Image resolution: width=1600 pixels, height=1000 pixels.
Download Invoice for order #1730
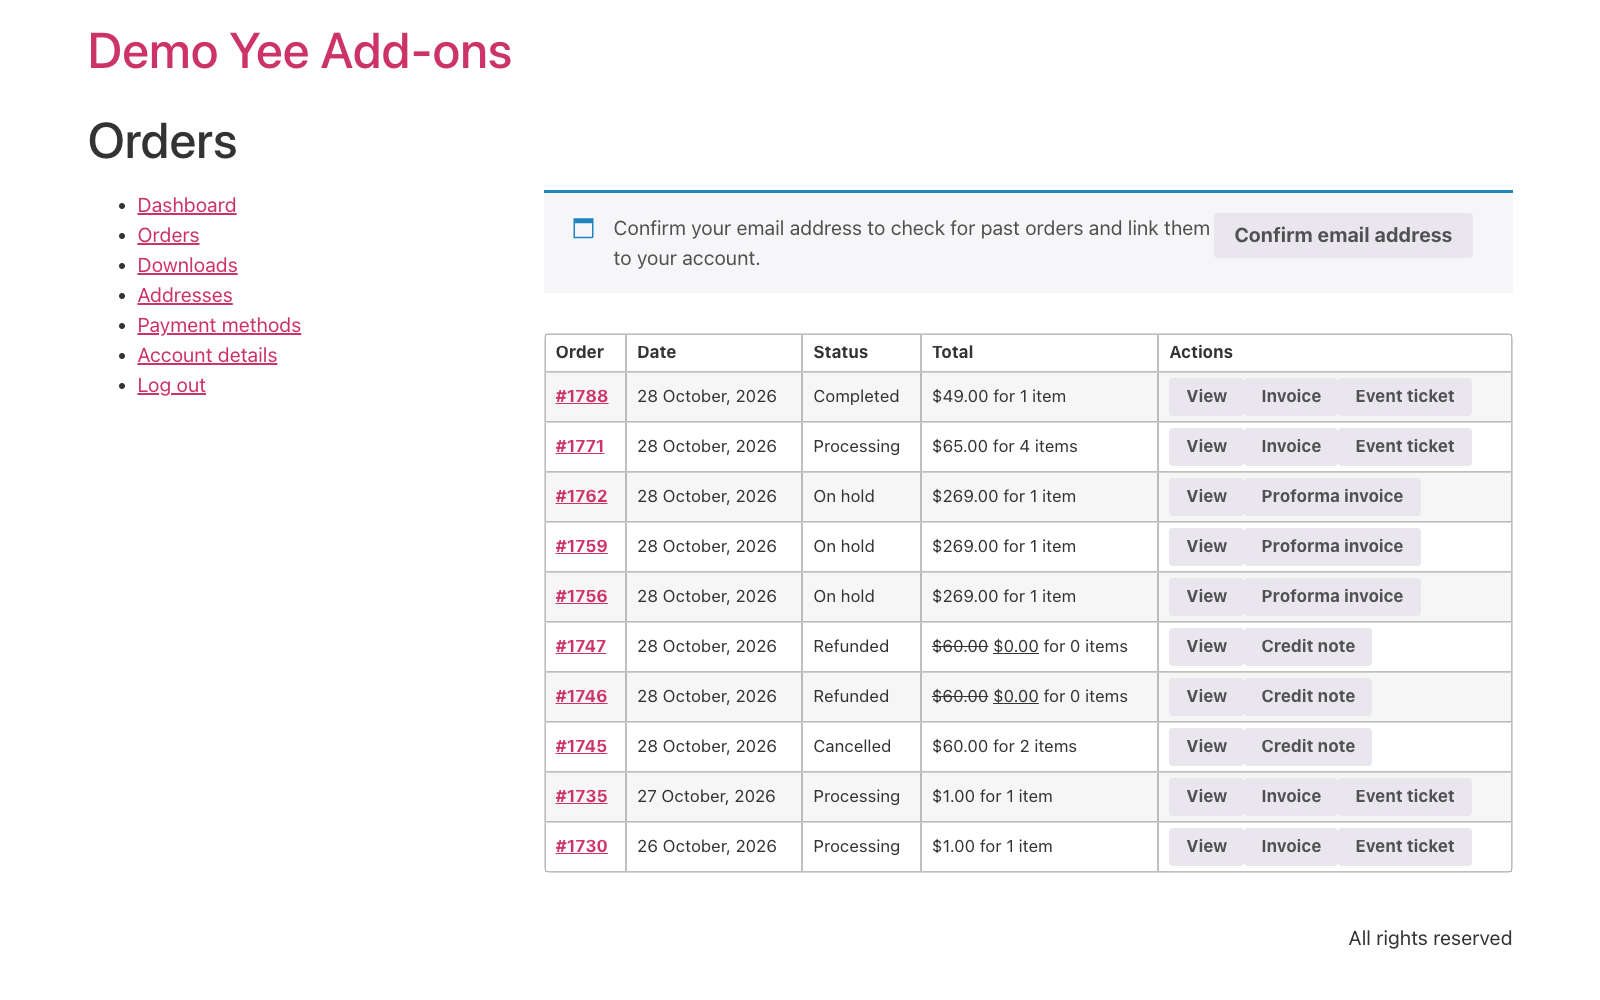point(1291,846)
